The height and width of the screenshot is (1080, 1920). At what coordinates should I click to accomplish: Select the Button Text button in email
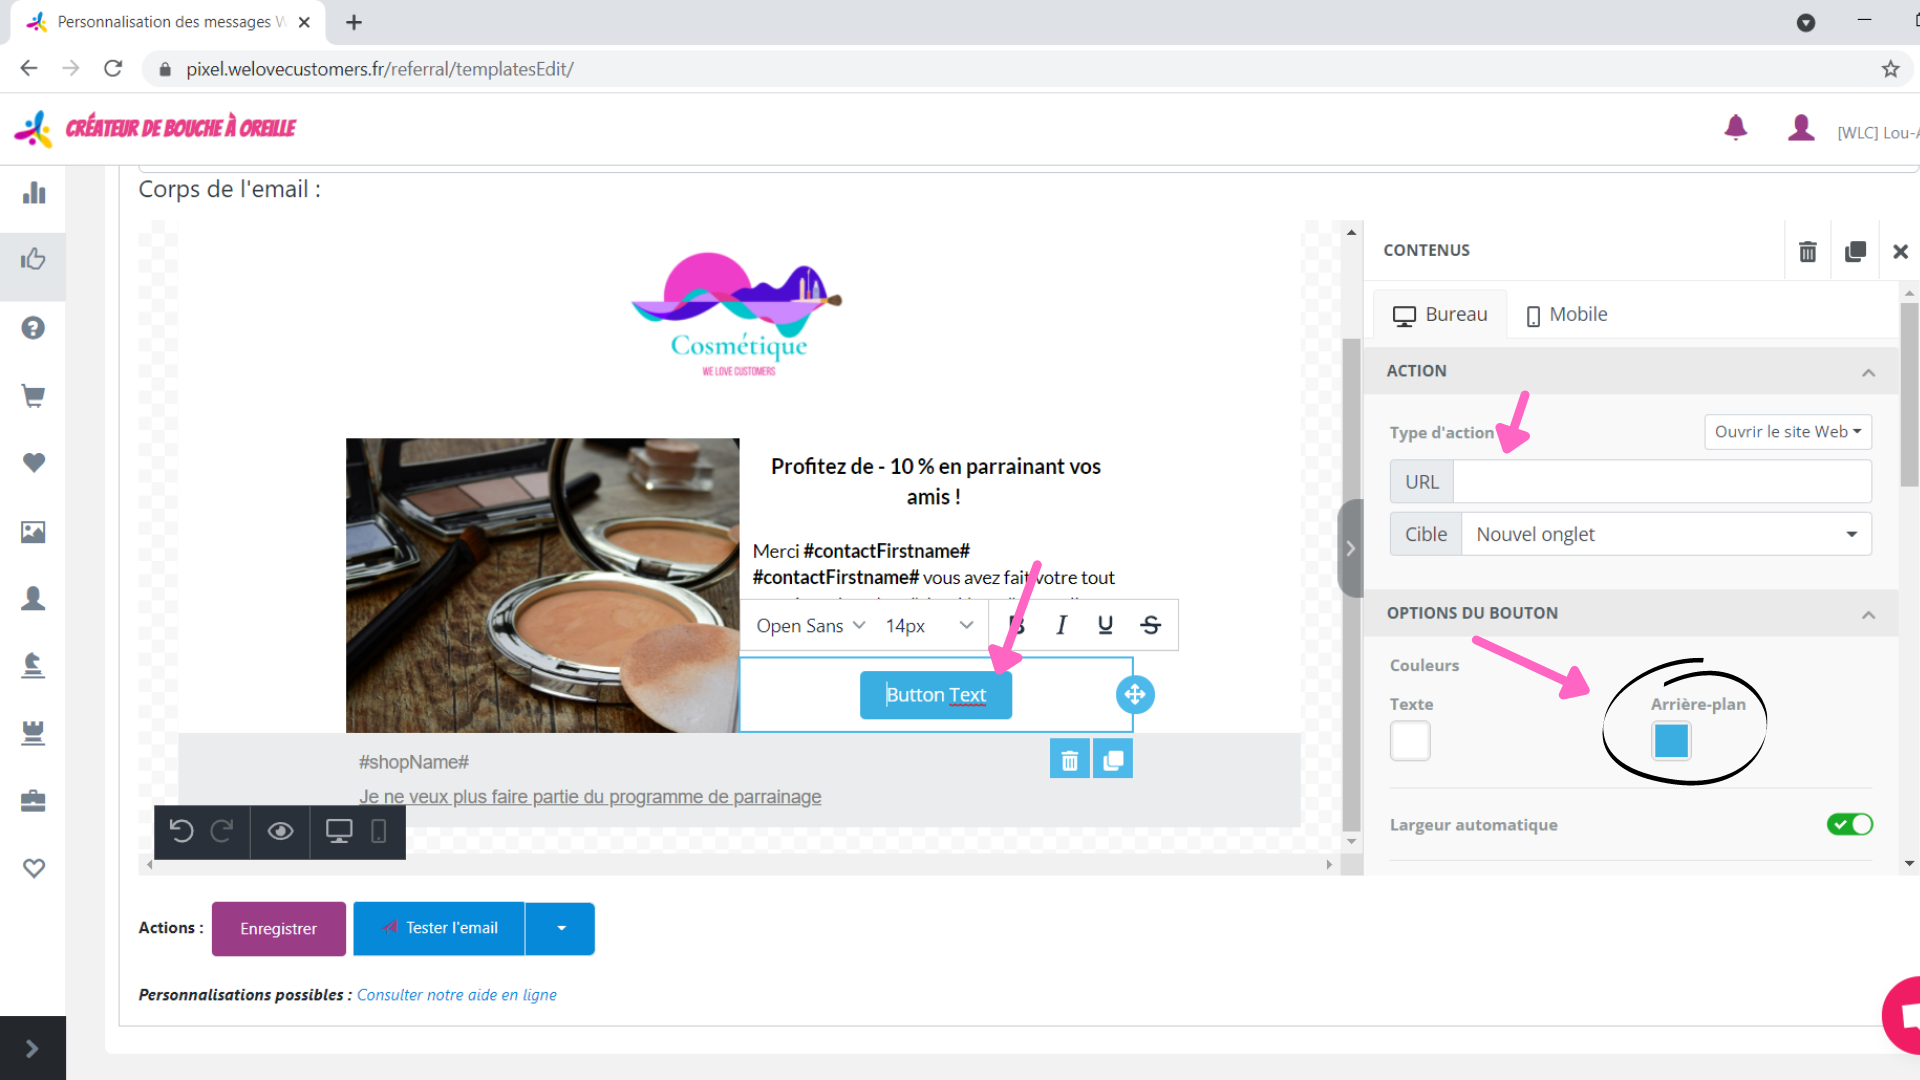click(x=936, y=695)
